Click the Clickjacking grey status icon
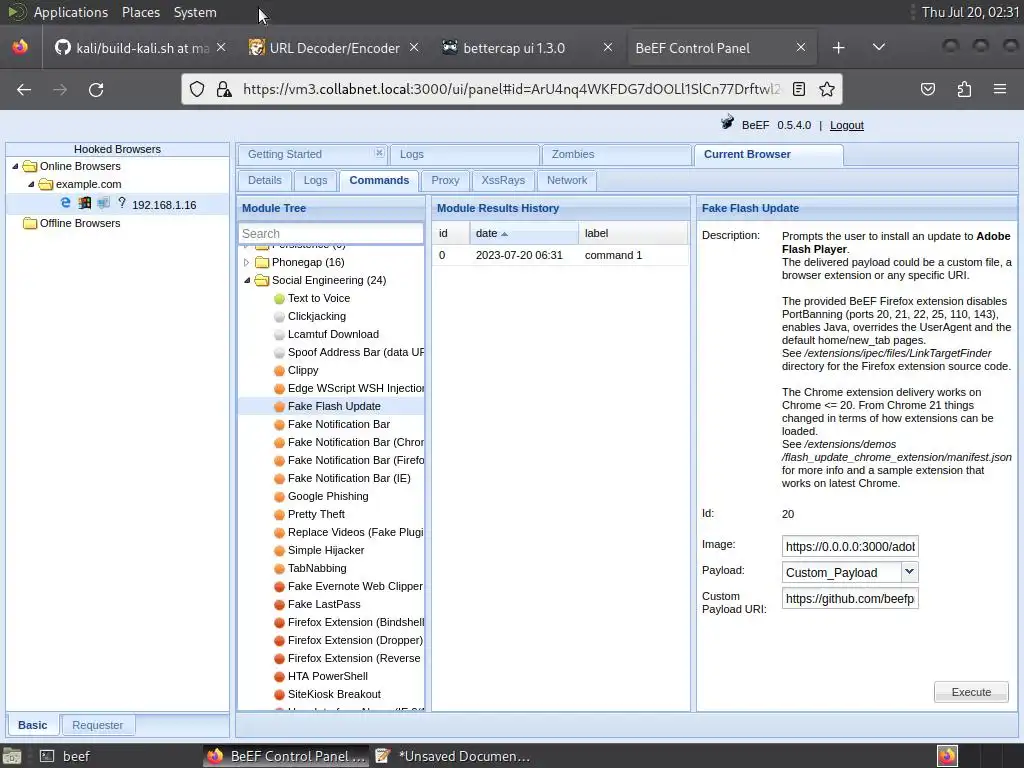1024x768 pixels. coord(279,317)
